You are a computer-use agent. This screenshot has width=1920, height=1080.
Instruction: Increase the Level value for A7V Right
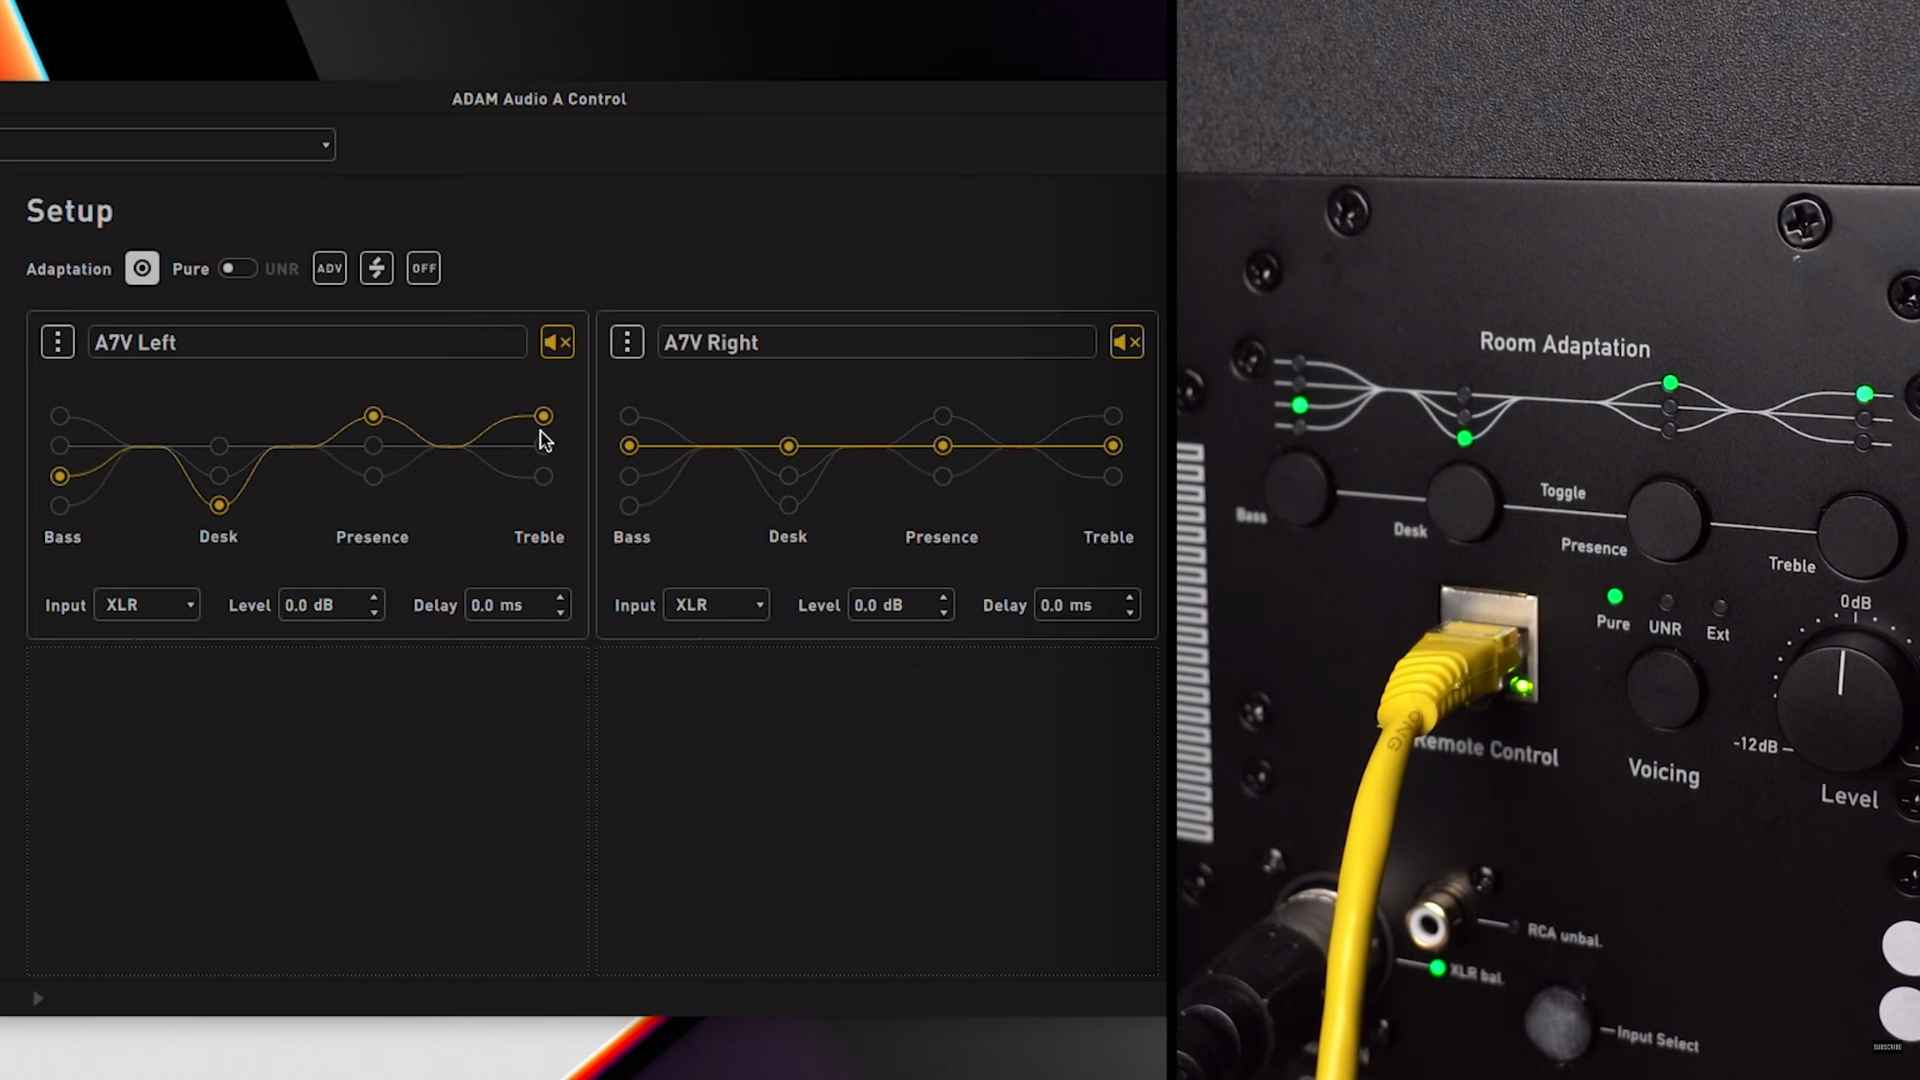click(943, 598)
